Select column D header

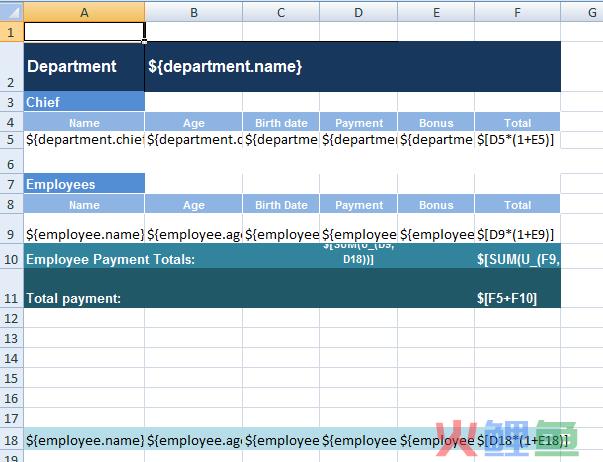[358, 12]
